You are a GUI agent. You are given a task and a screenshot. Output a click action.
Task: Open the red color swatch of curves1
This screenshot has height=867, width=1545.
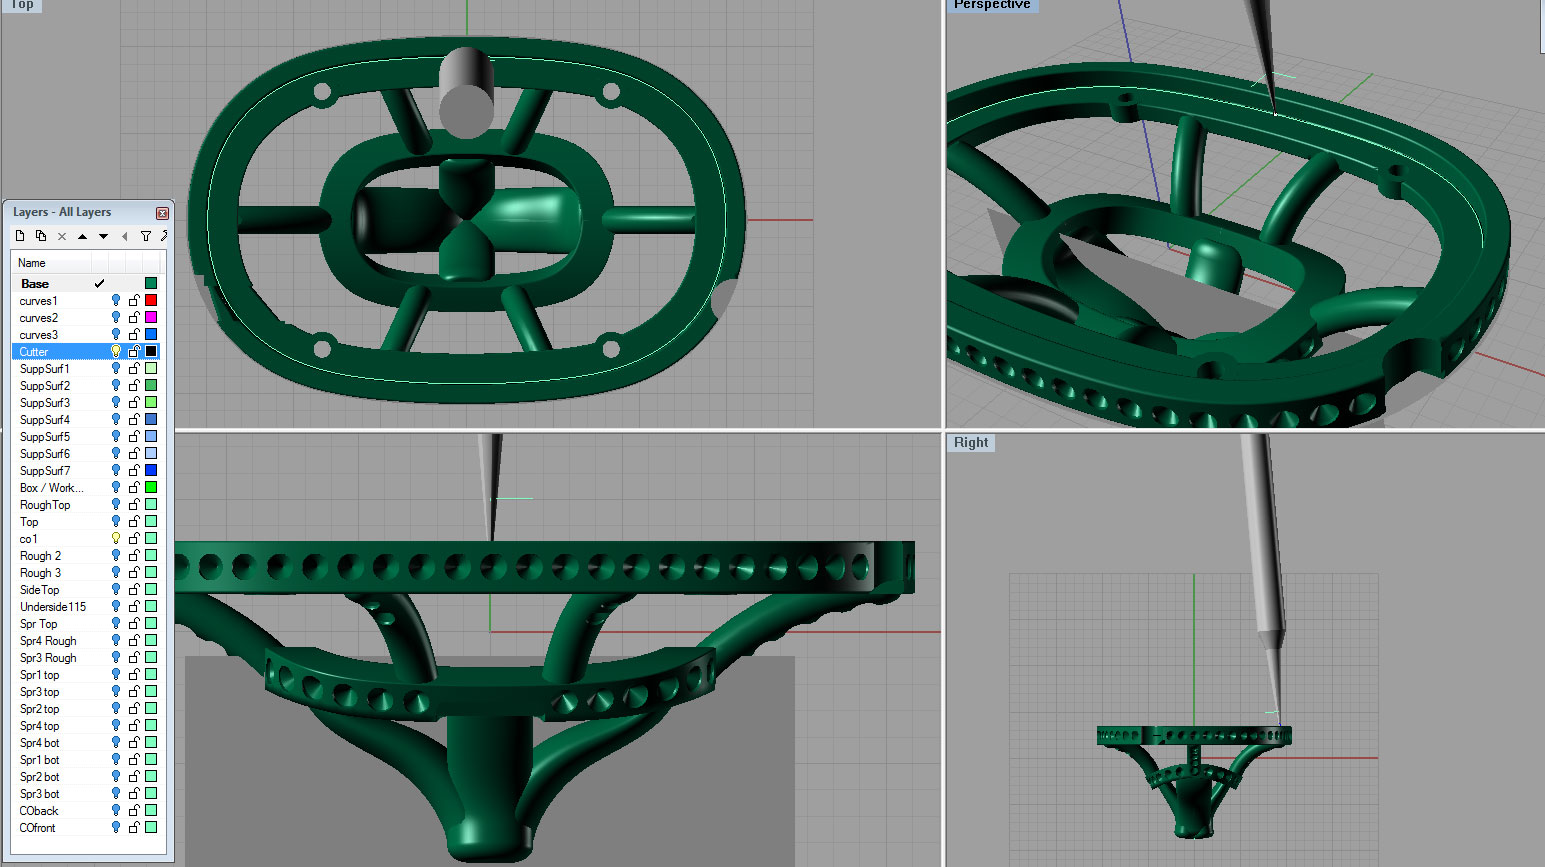click(x=151, y=300)
